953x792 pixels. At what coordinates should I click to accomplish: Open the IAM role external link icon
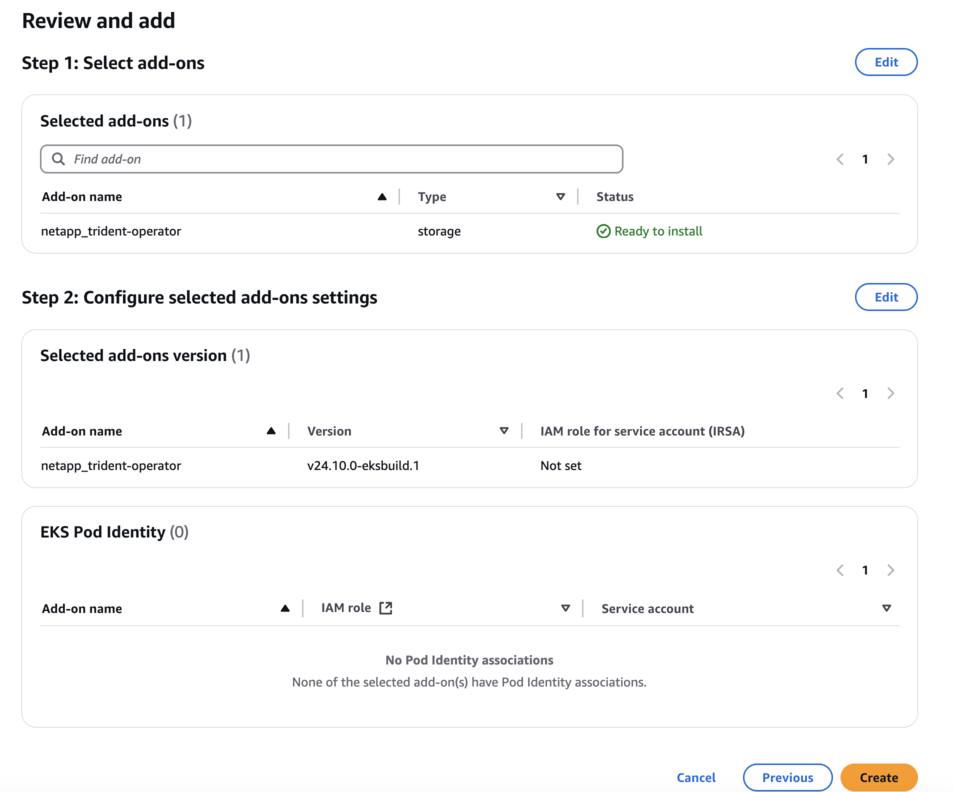point(386,608)
